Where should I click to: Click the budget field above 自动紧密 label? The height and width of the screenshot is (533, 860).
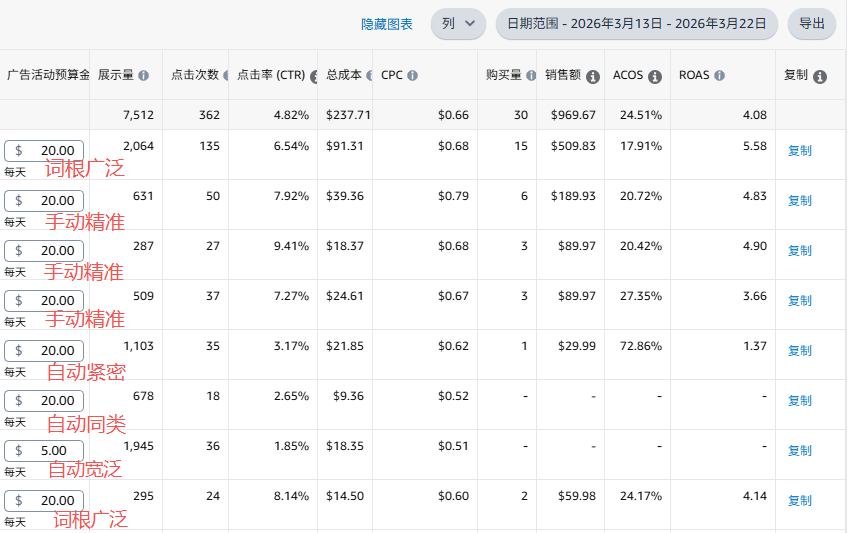tap(44, 351)
